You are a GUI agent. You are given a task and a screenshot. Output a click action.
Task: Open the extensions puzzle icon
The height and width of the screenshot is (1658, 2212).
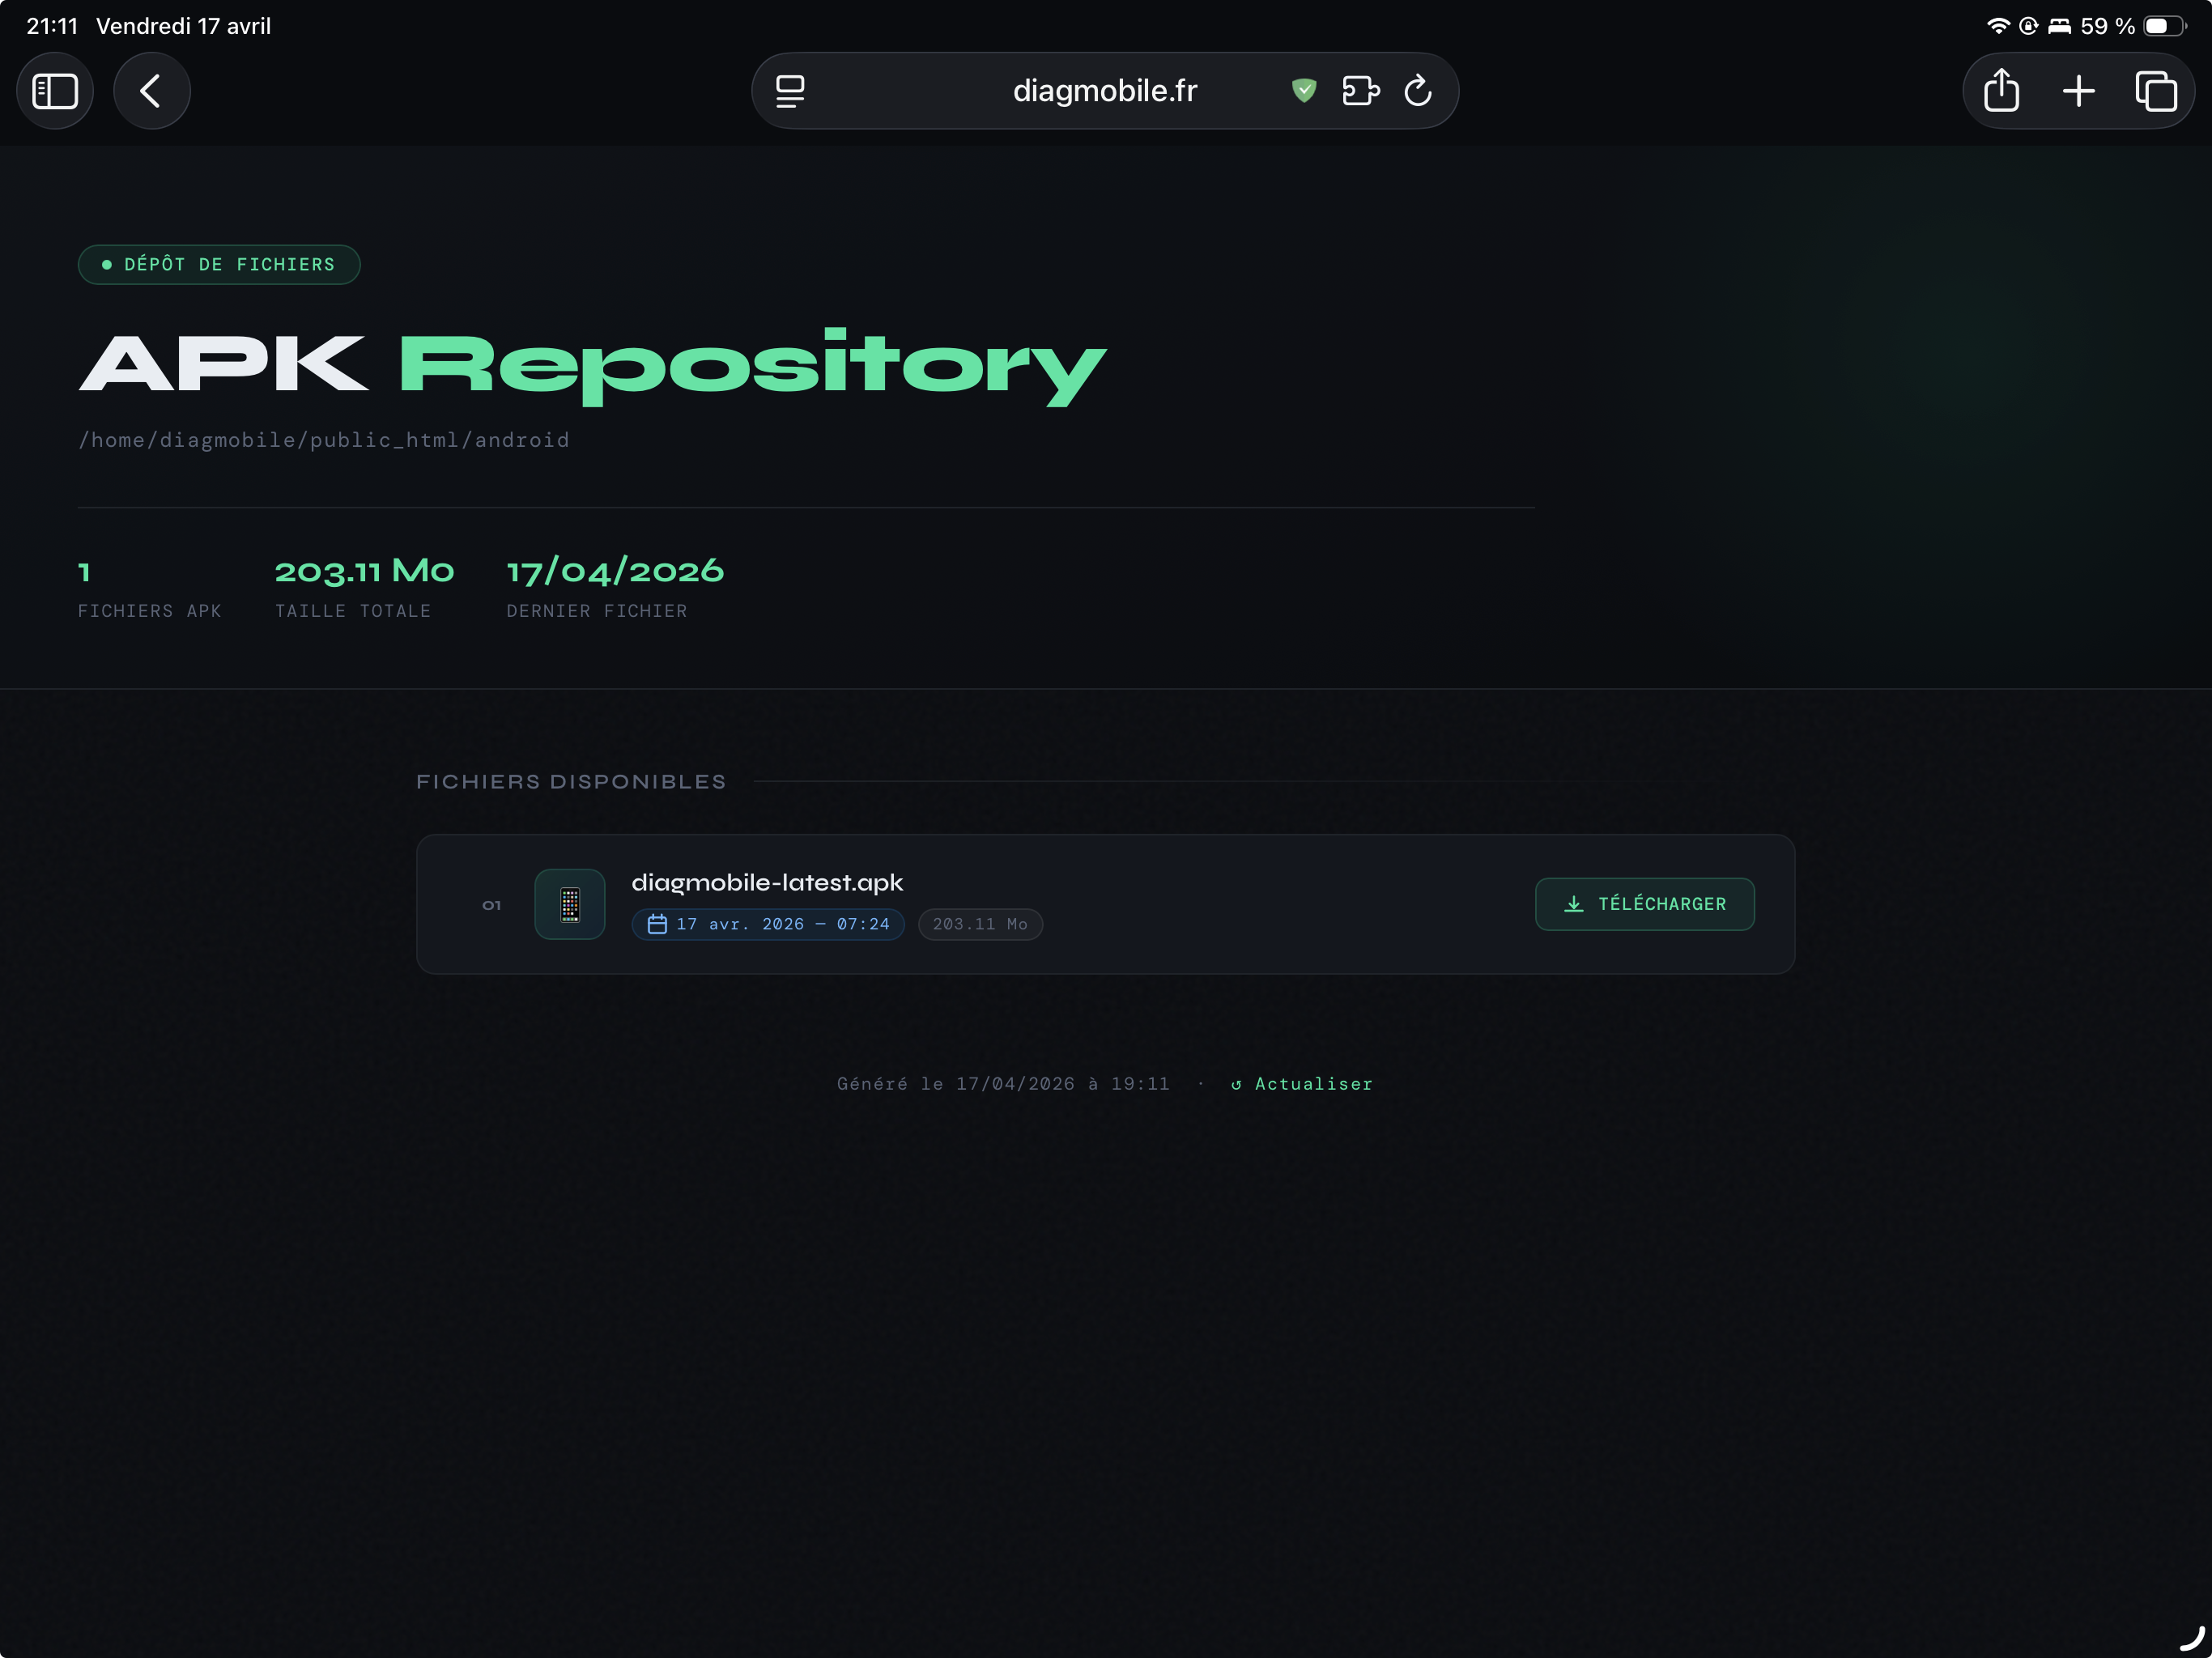(x=1360, y=91)
